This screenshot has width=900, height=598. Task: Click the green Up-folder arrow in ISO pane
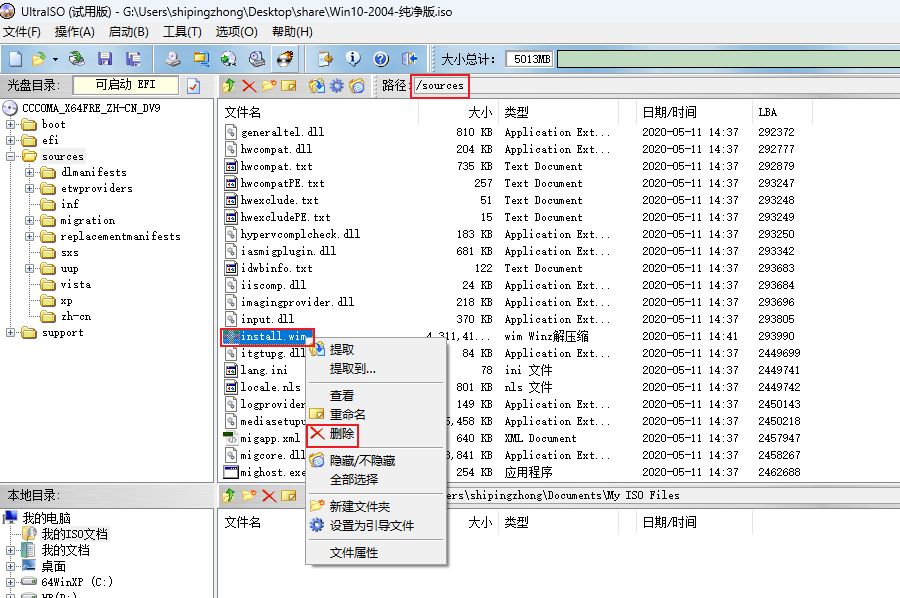pyautogui.click(x=229, y=86)
